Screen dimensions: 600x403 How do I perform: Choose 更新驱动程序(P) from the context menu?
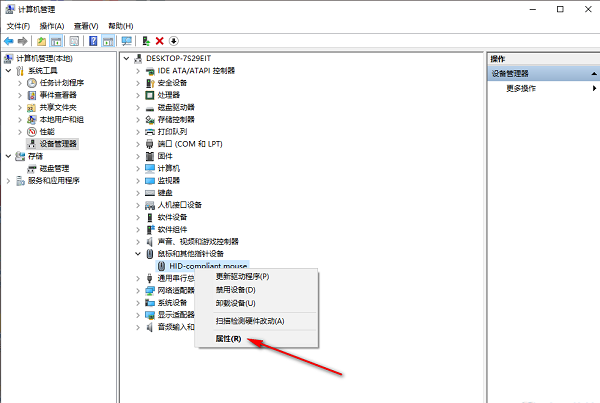click(x=243, y=276)
